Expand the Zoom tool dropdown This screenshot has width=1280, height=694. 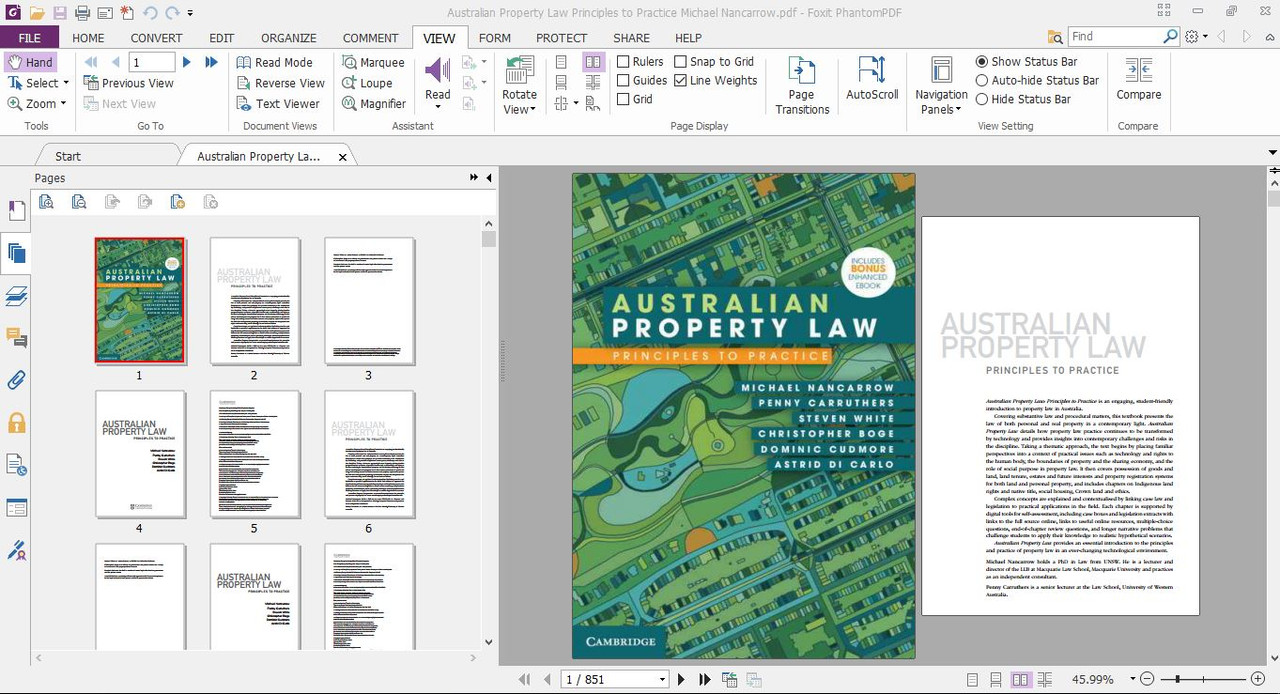(63, 103)
